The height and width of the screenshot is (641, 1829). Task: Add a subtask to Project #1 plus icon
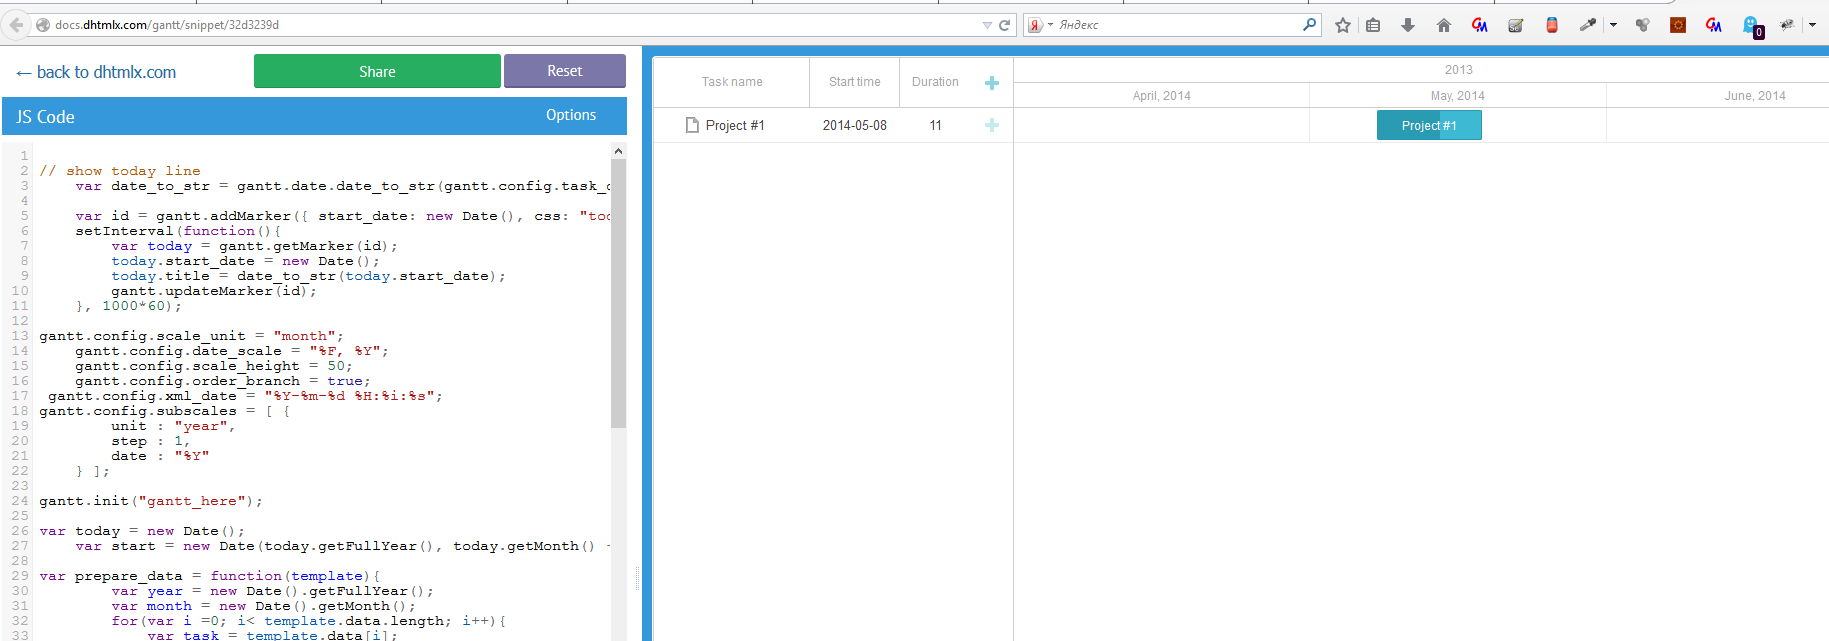(x=992, y=125)
